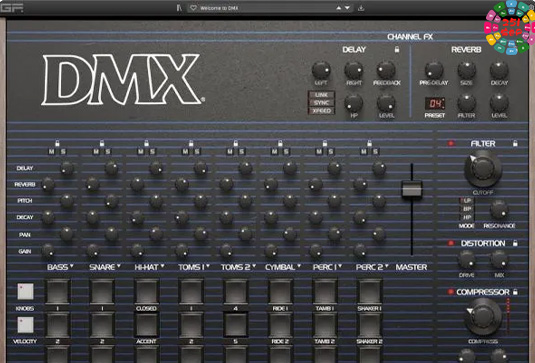Lock the TOMS 1 channel via its padlock
The height and width of the screenshot is (363, 535).
point(191,143)
